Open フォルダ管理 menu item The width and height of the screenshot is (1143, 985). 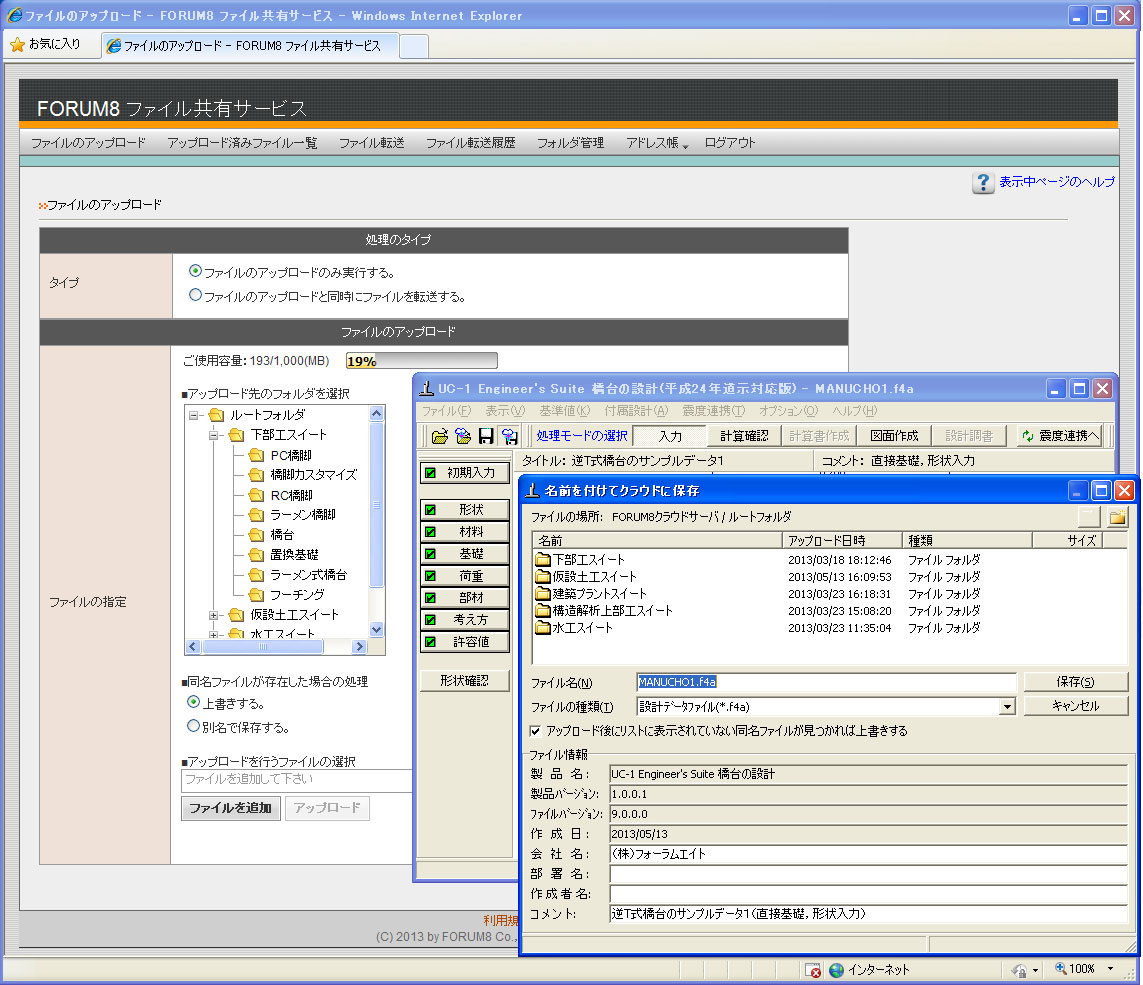pos(570,143)
